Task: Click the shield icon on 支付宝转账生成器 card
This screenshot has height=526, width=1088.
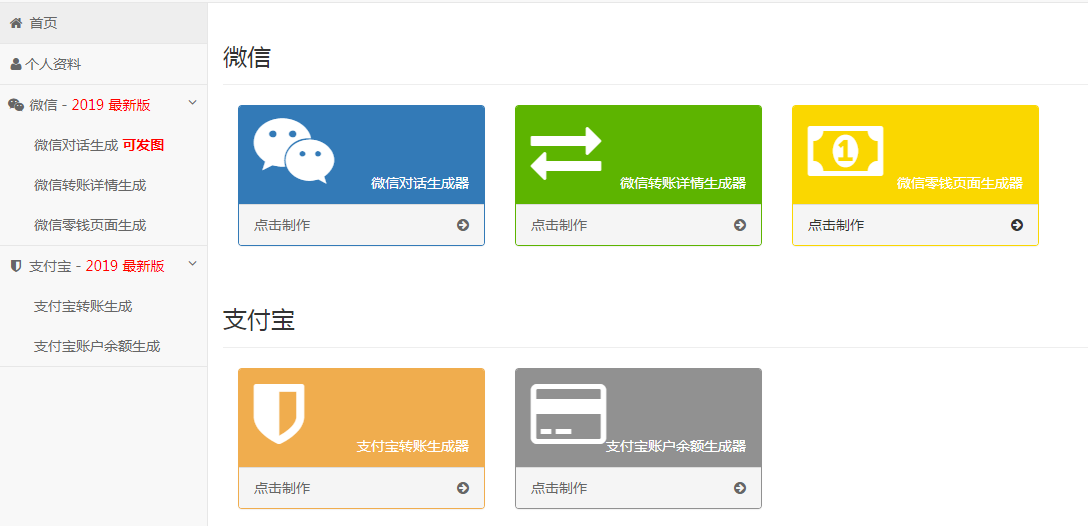Action: 279,414
